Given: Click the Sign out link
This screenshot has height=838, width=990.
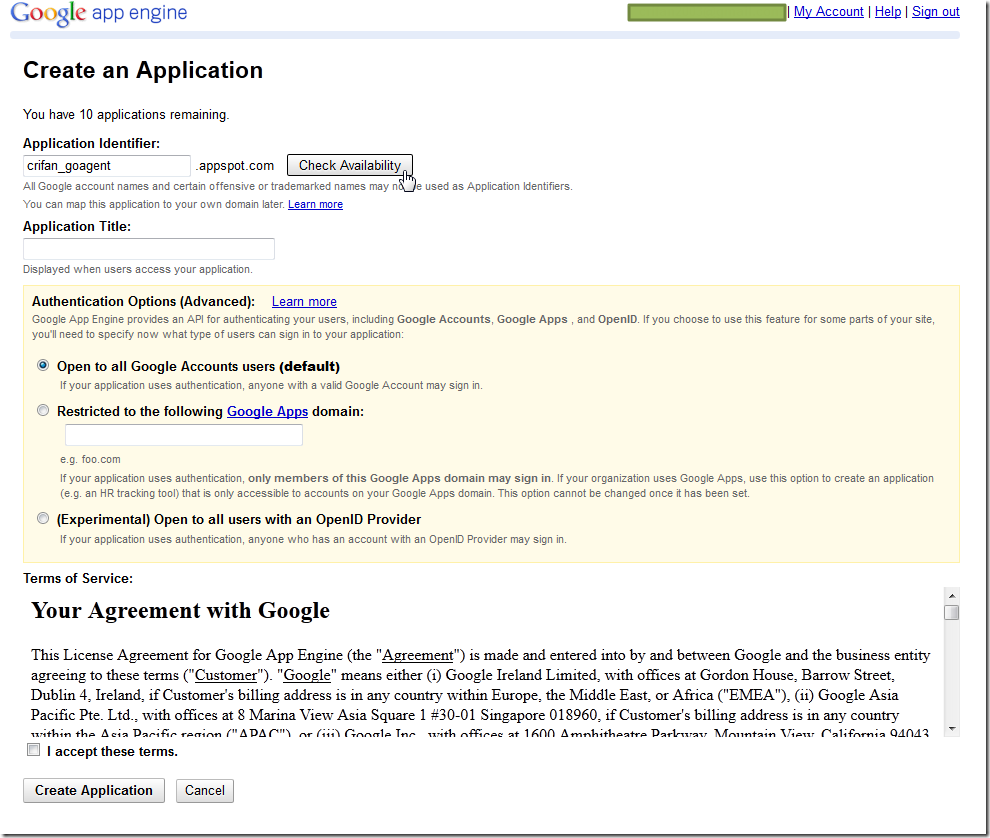Looking at the screenshot, I should tap(935, 12).
